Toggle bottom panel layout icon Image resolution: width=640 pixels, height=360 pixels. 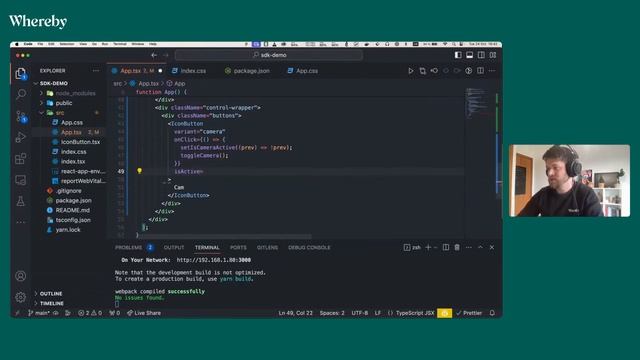(x=470, y=55)
